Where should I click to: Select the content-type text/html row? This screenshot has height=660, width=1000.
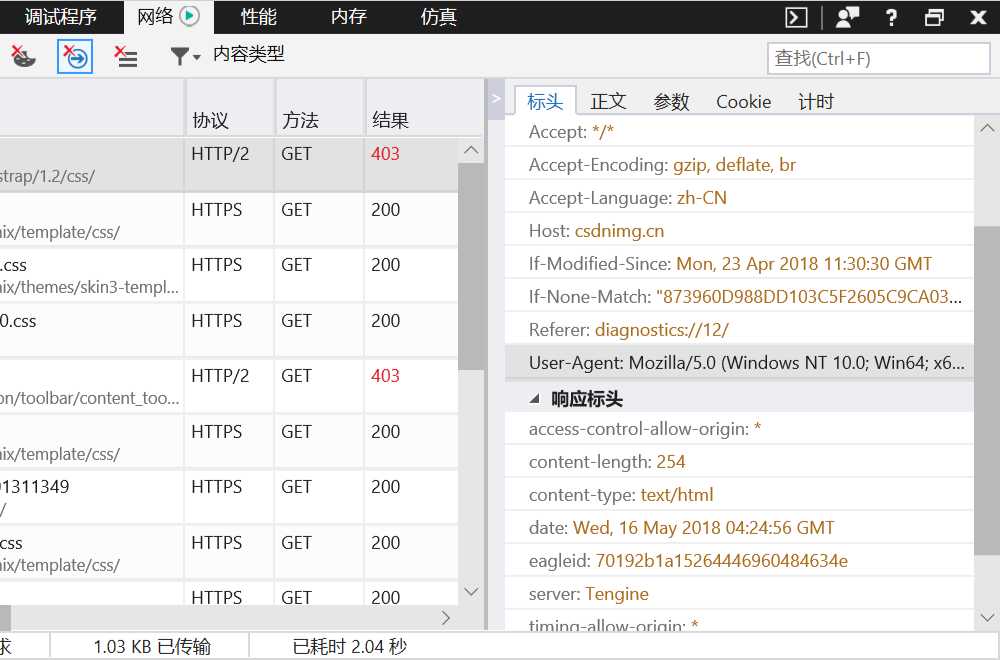(739, 494)
